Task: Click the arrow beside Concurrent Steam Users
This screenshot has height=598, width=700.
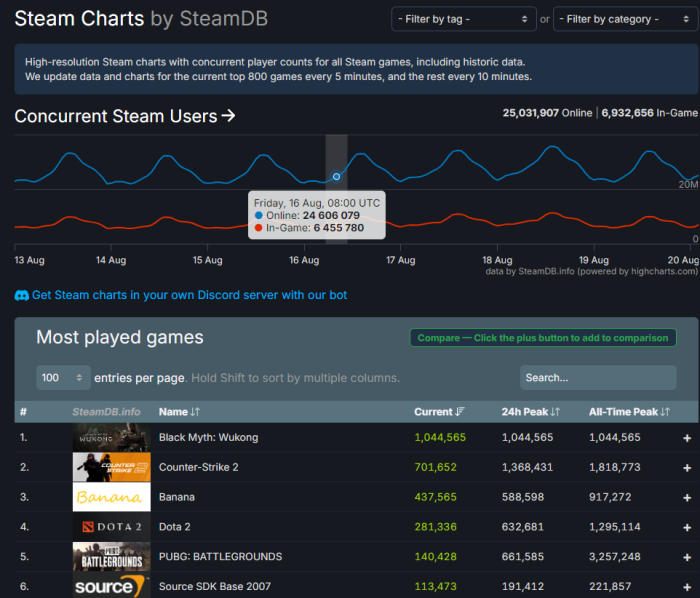Action: tap(228, 116)
